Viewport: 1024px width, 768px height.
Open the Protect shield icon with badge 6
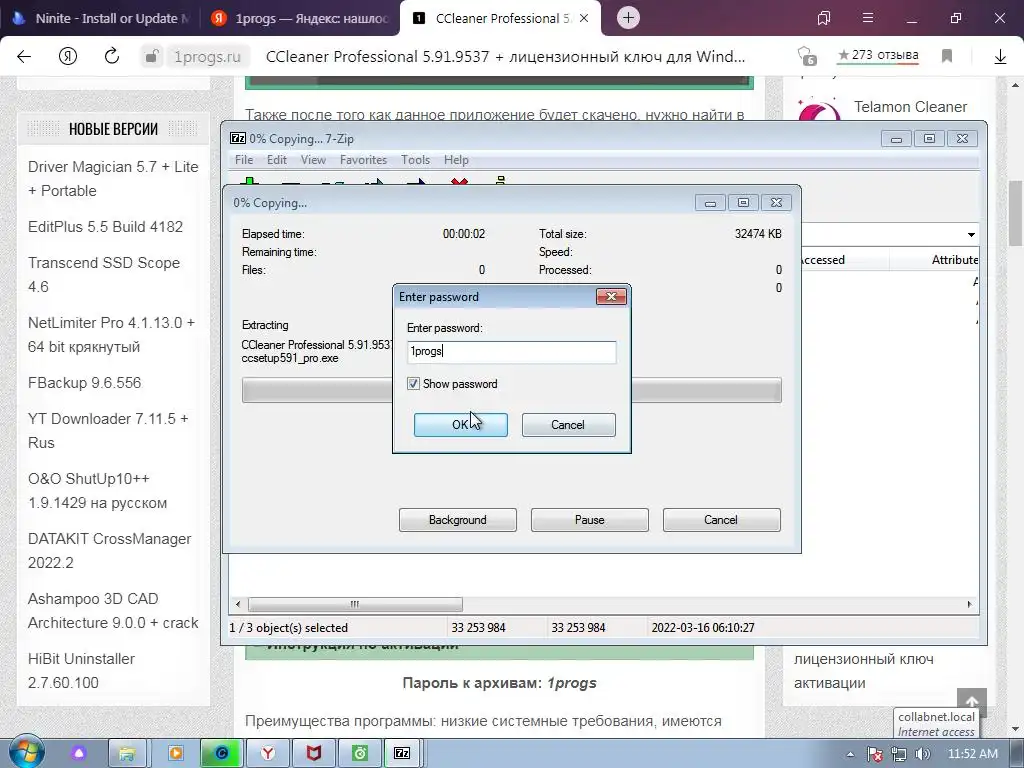(x=807, y=56)
